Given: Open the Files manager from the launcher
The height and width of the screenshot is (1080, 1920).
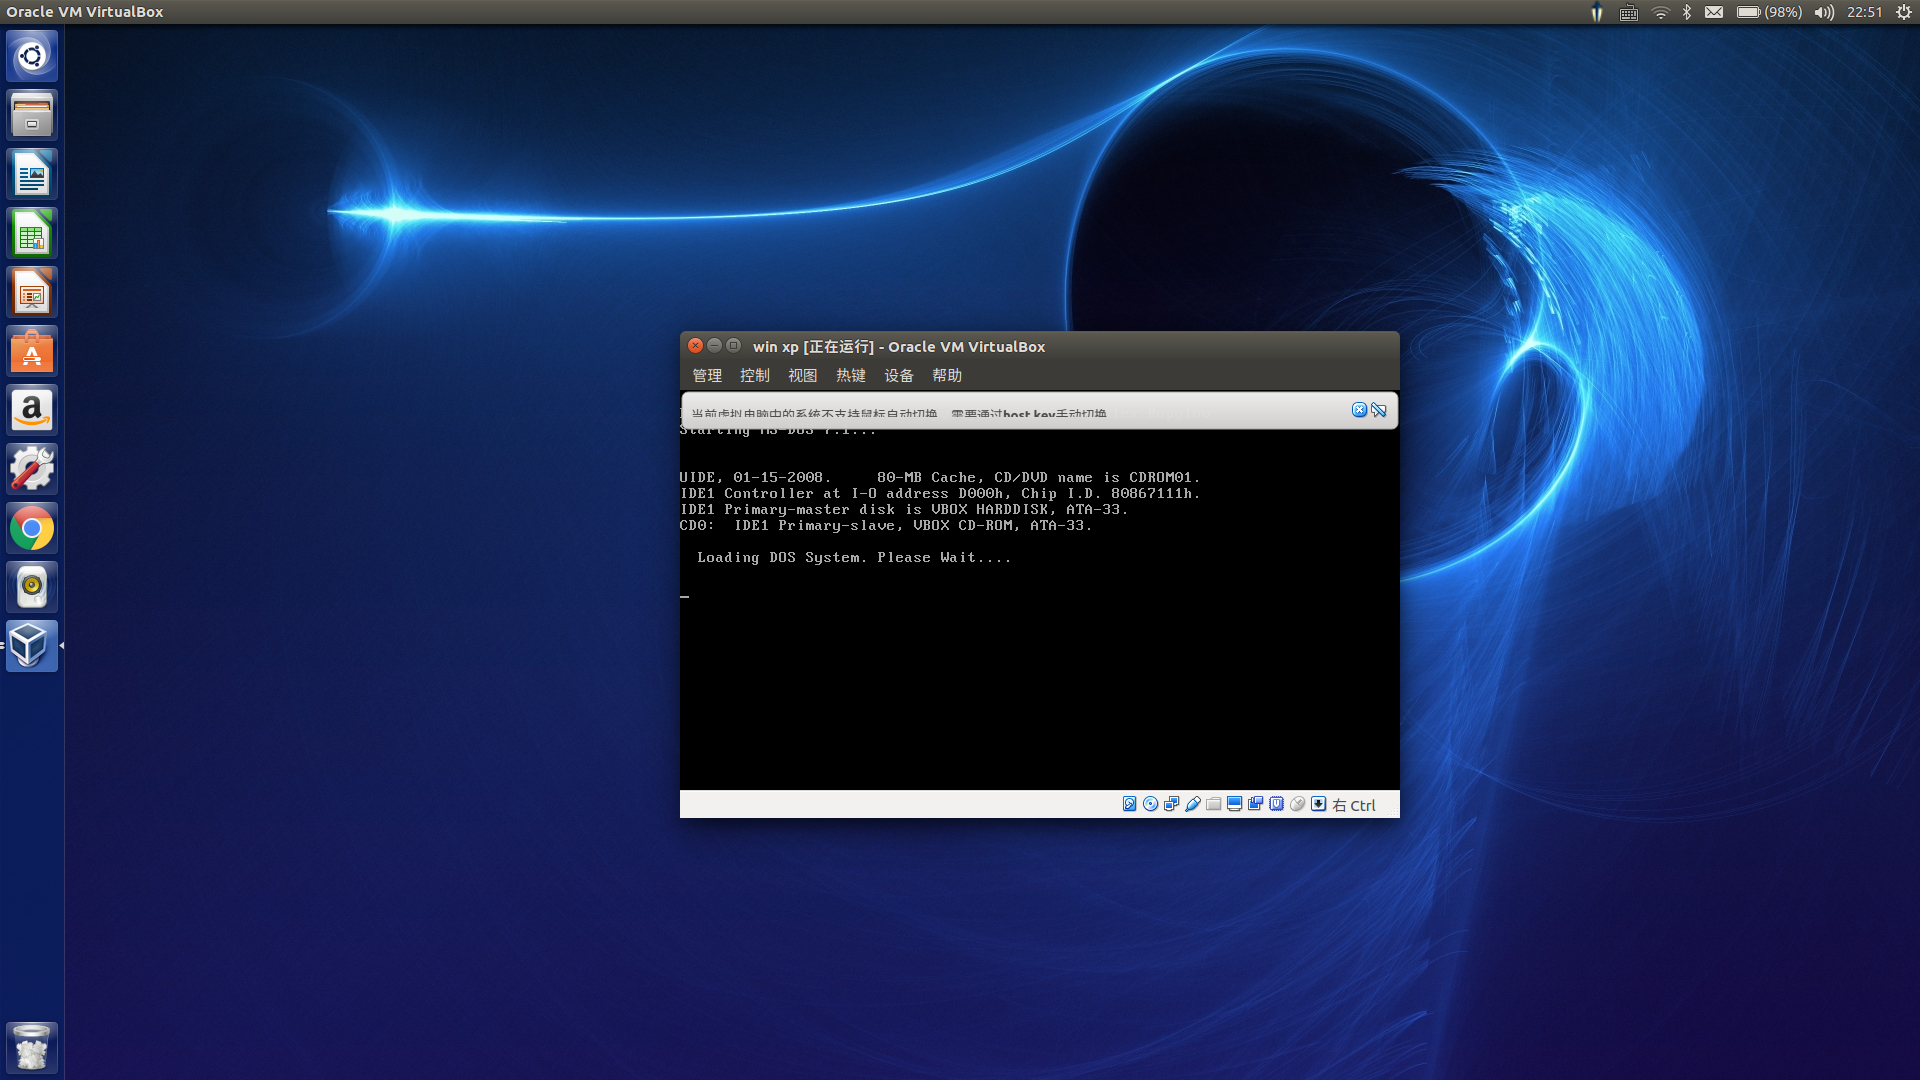Looking at the screenshot, I should [x=32, y=115].
